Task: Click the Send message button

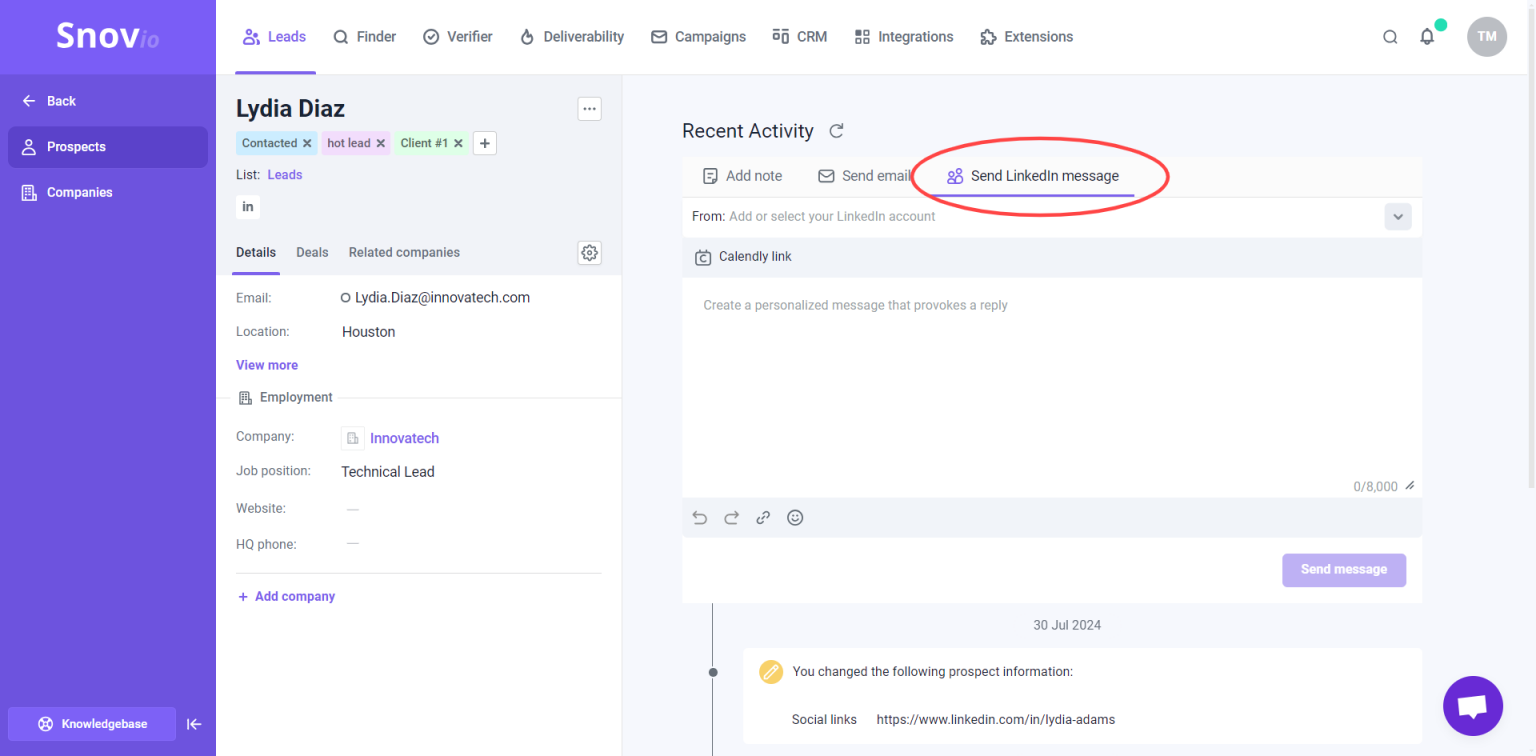Action: point(1344,570)
